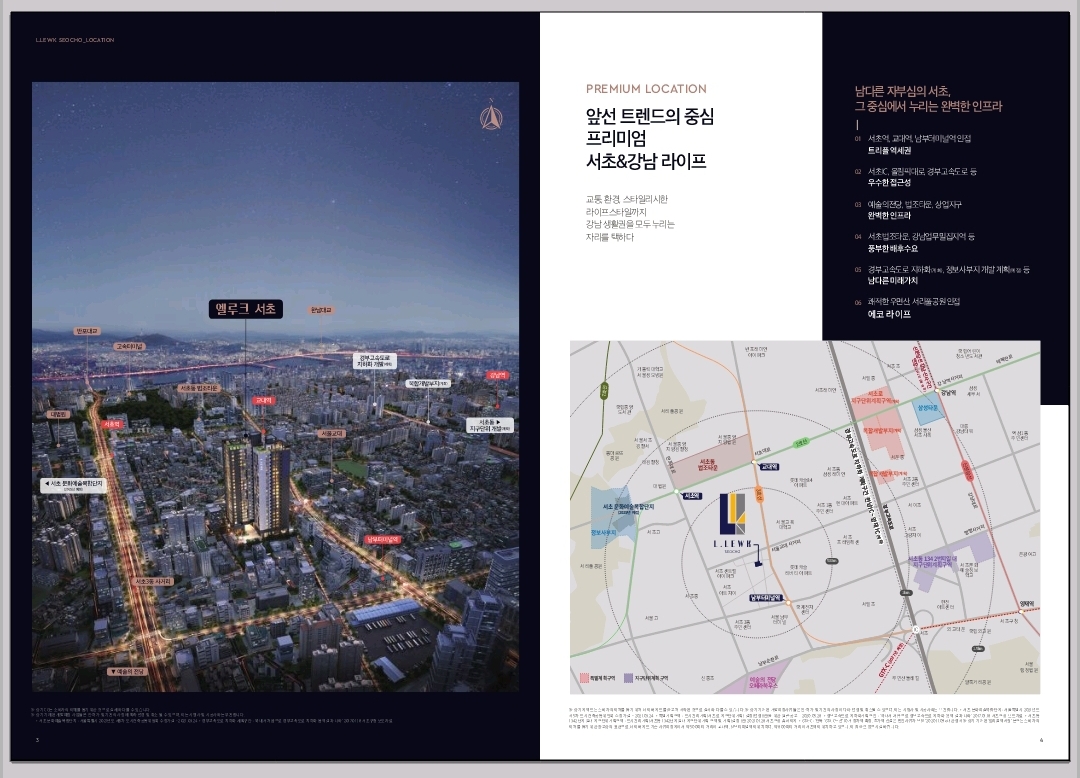This screenshot has height=778, width=1080.
Task: Click the headline line 서초&강남 라이프
Action: click(646, 162)
